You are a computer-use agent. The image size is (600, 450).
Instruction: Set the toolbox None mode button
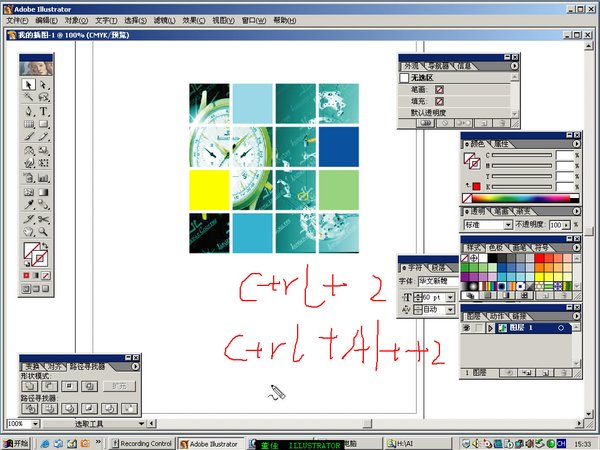click(x=46, y=276)
